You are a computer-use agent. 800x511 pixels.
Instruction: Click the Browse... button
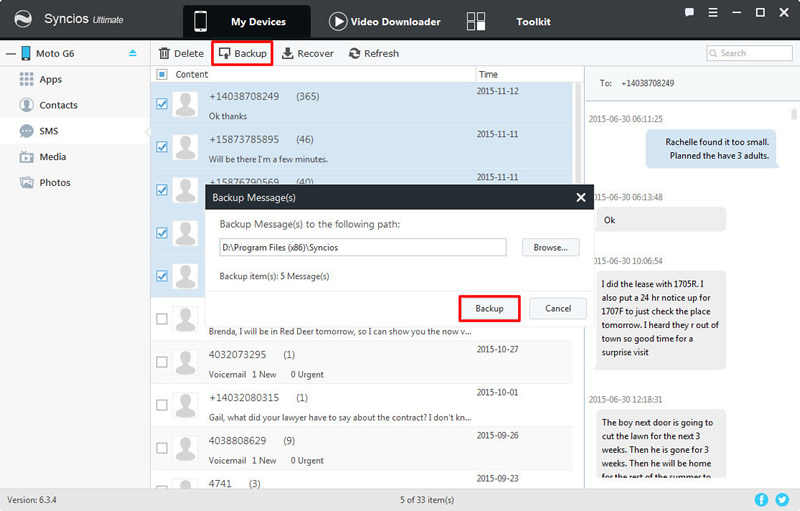click(x=551, y=247)
